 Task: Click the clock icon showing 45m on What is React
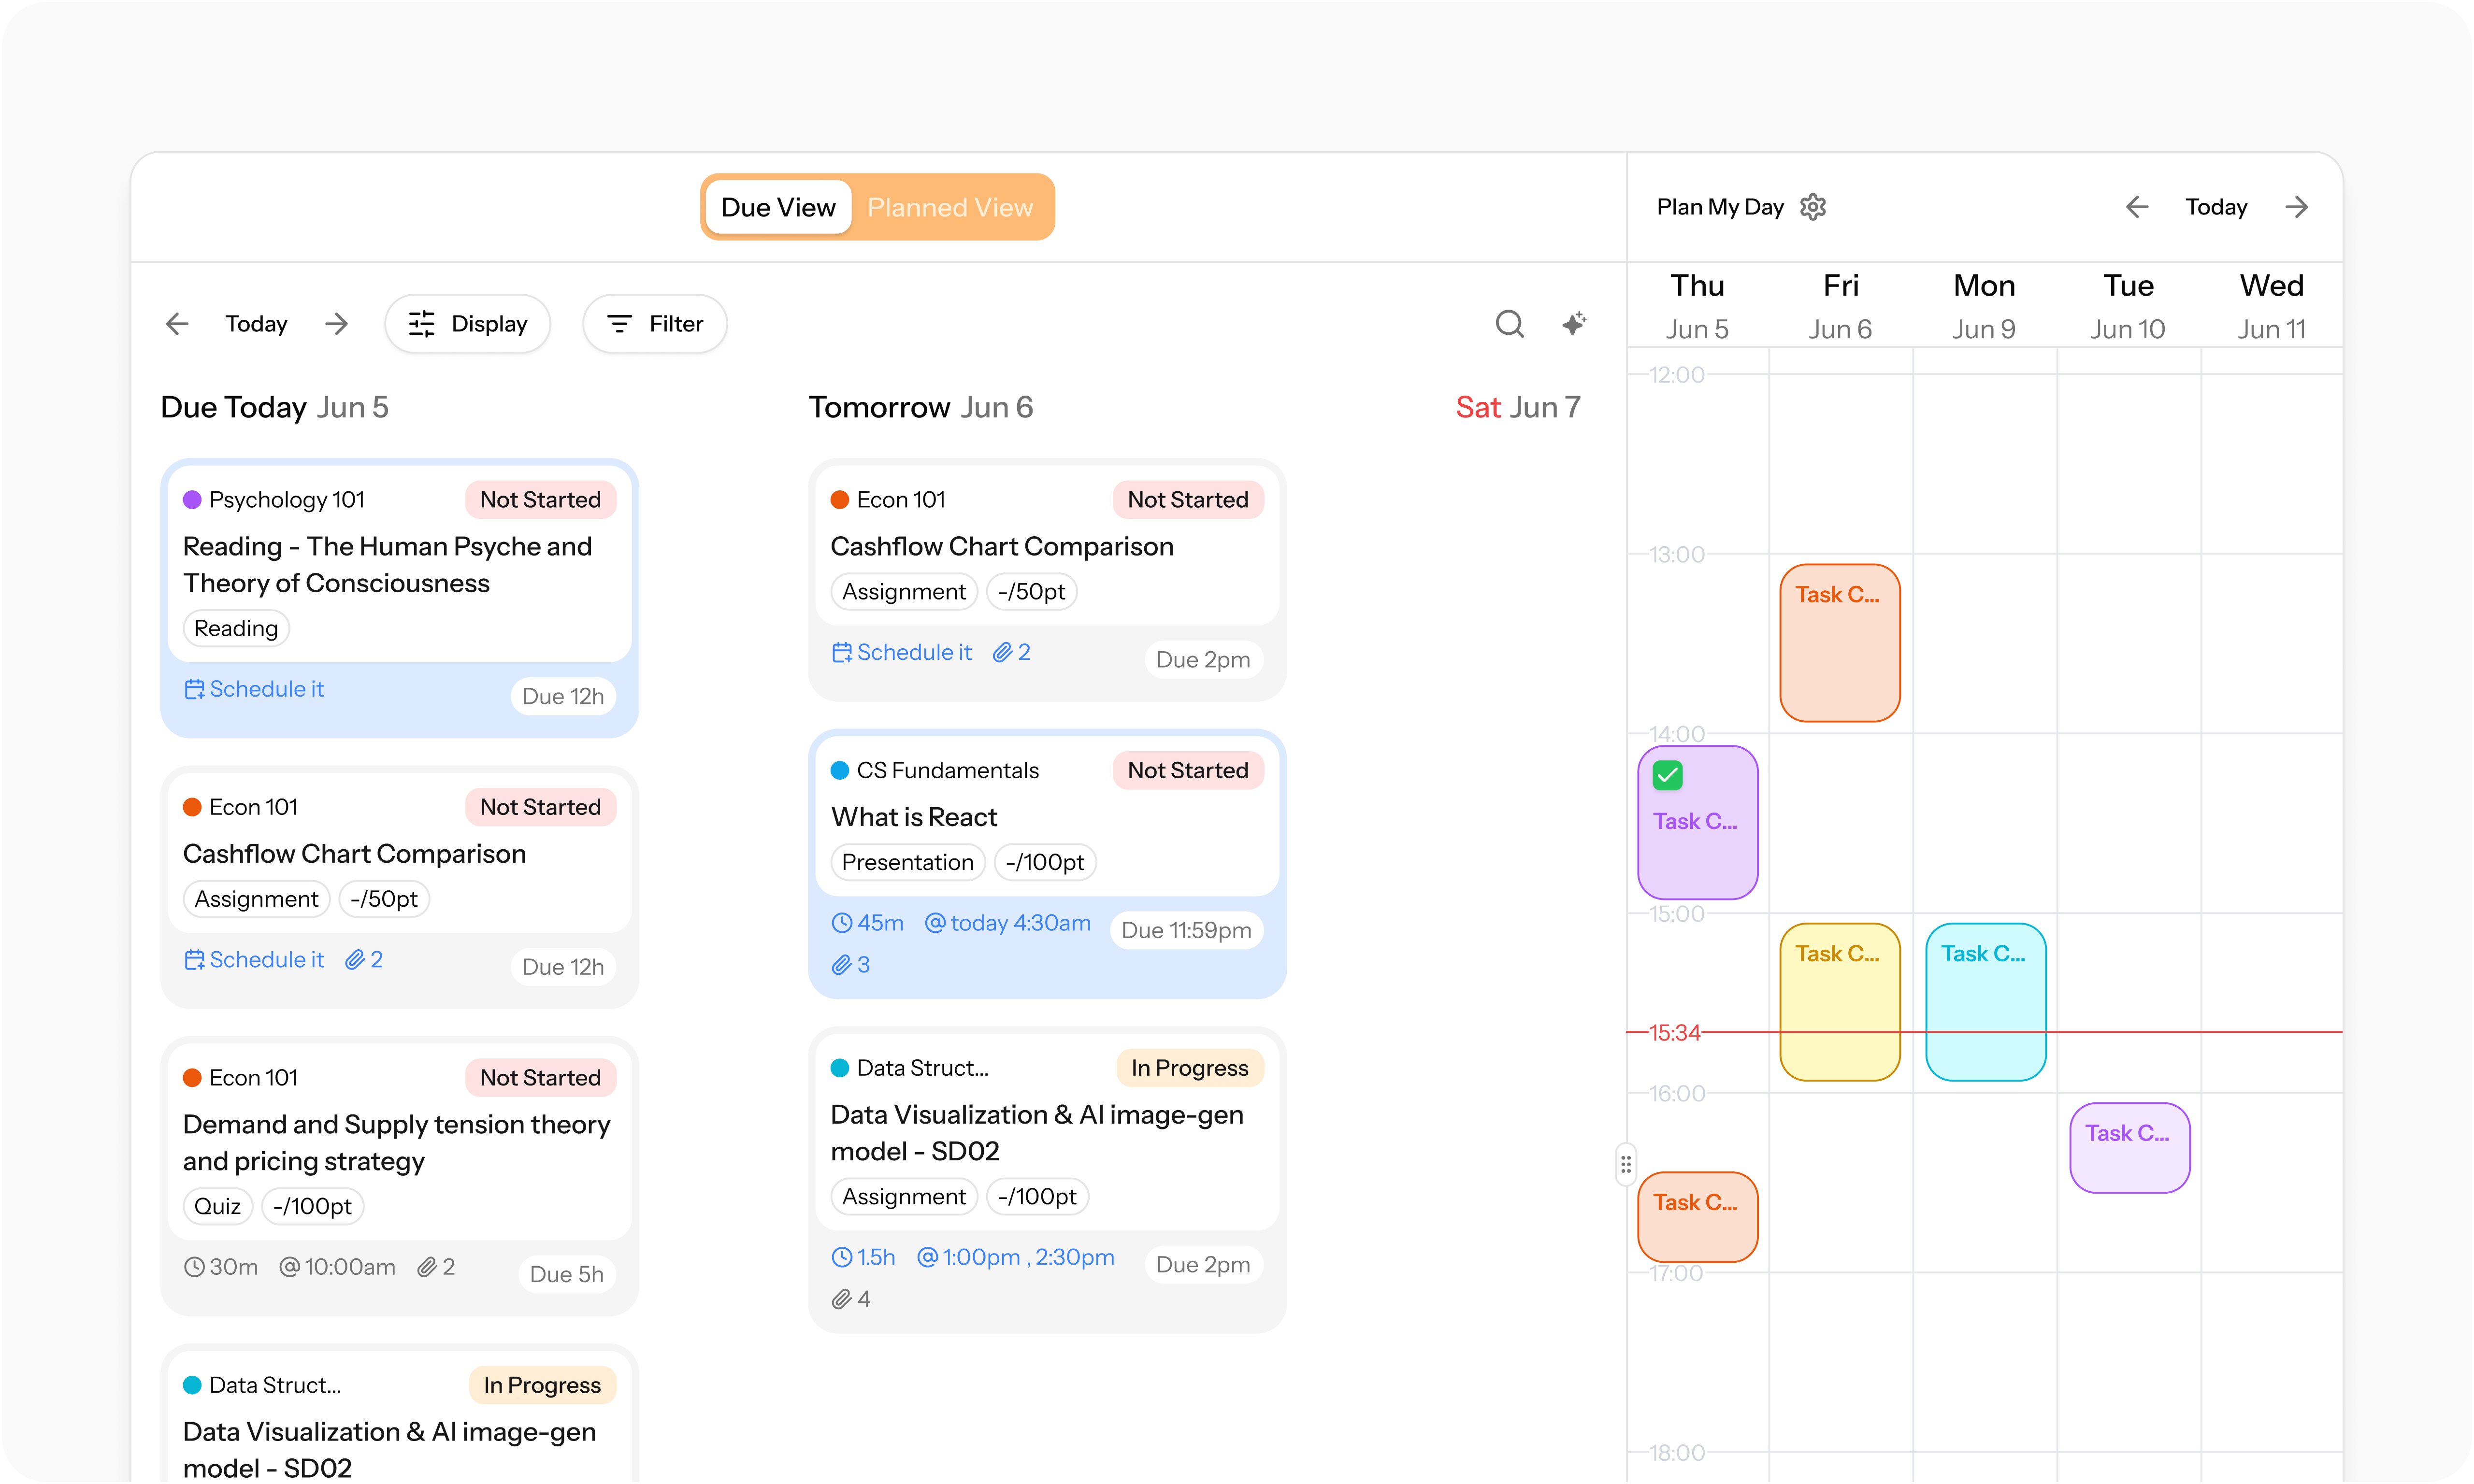tap(843, 922)
